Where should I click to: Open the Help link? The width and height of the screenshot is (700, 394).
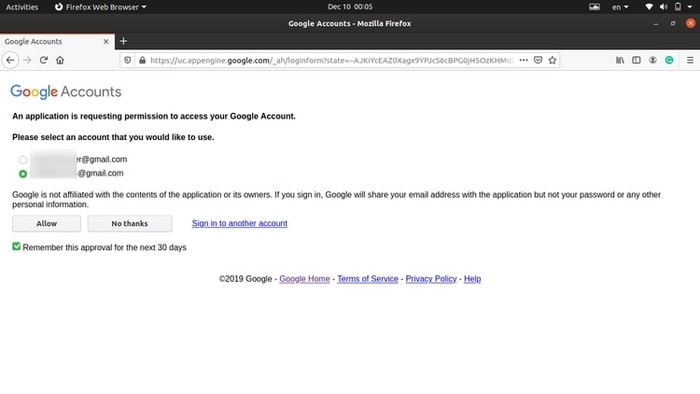pyautogui.click(x=472, y=279)
